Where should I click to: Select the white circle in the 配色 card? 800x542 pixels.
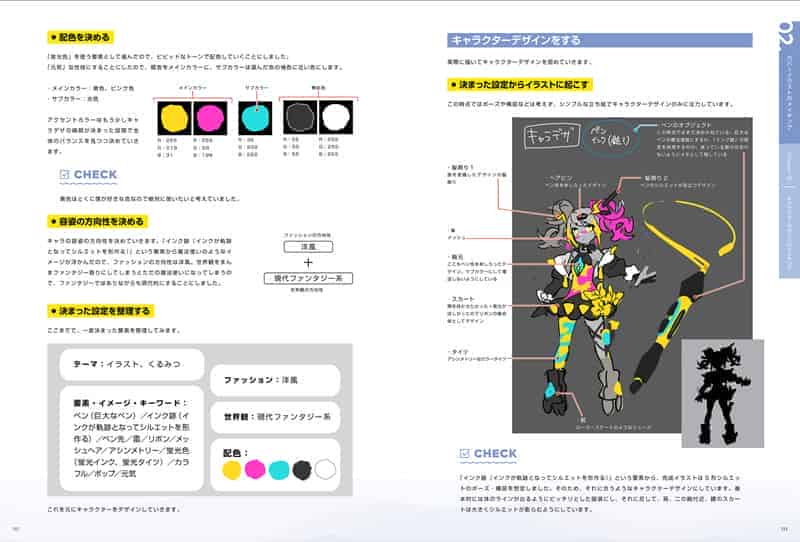[326, 469]
